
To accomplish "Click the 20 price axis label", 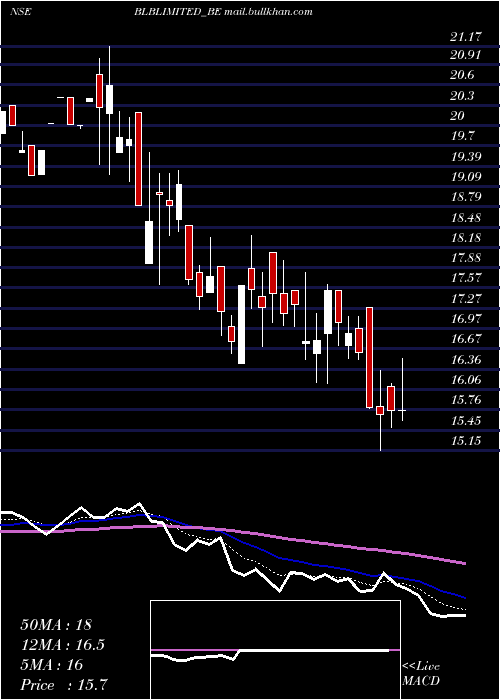I will 458,116.
